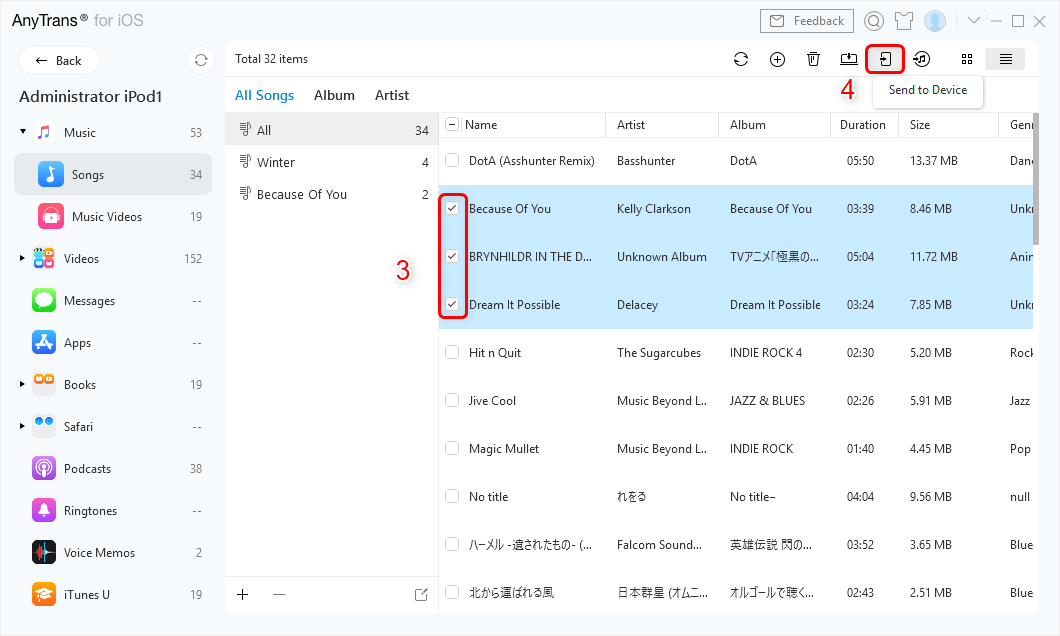Open Songs in the sidebar
1060x636 pixels.
pos(113,174)
